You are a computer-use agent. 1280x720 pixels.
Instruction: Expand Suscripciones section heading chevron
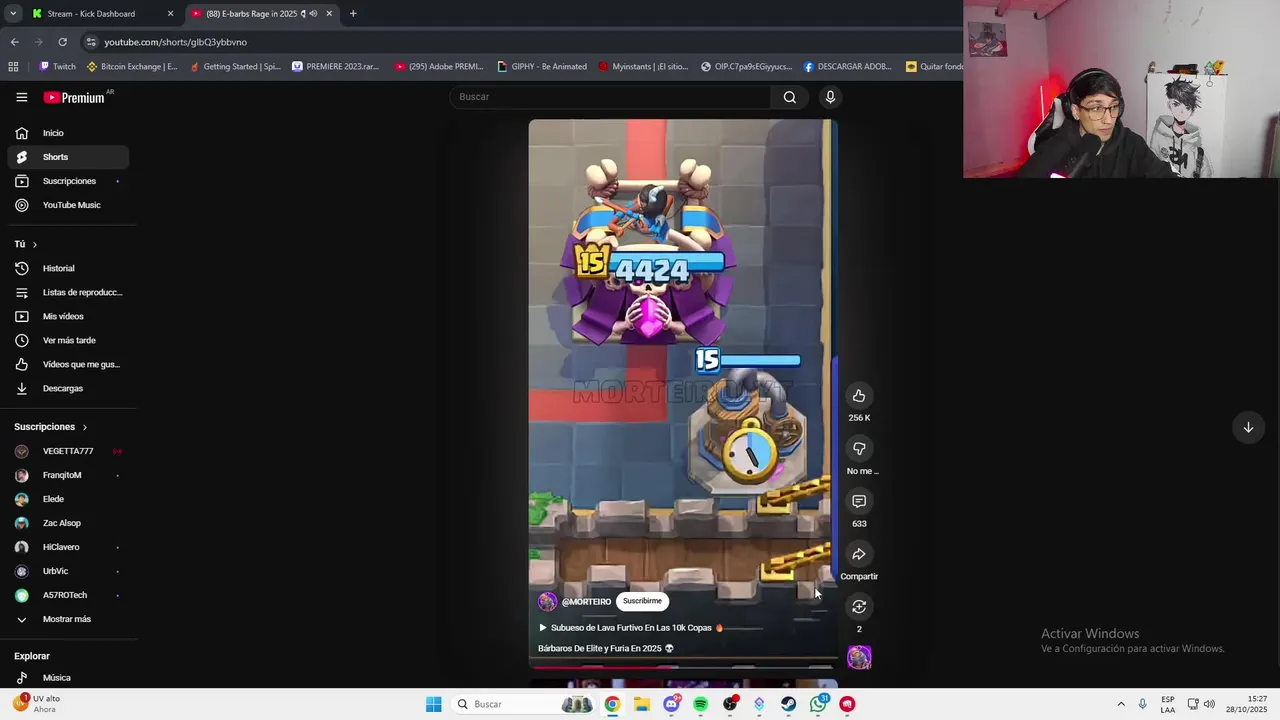[84, 427]
